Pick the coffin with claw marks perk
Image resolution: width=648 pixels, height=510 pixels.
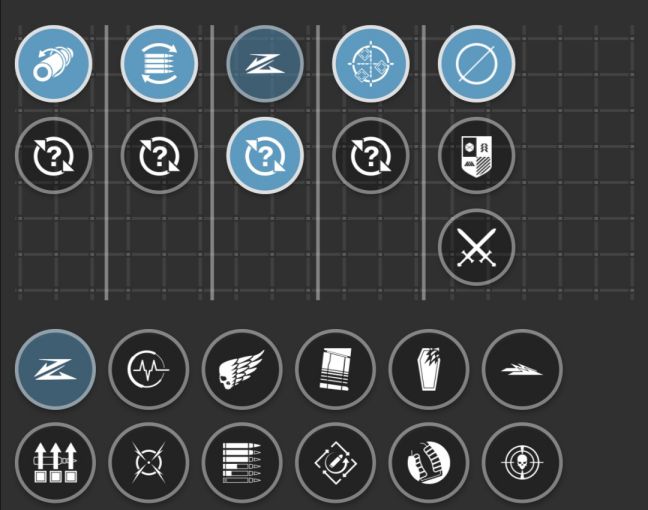(x=429, y=369)
